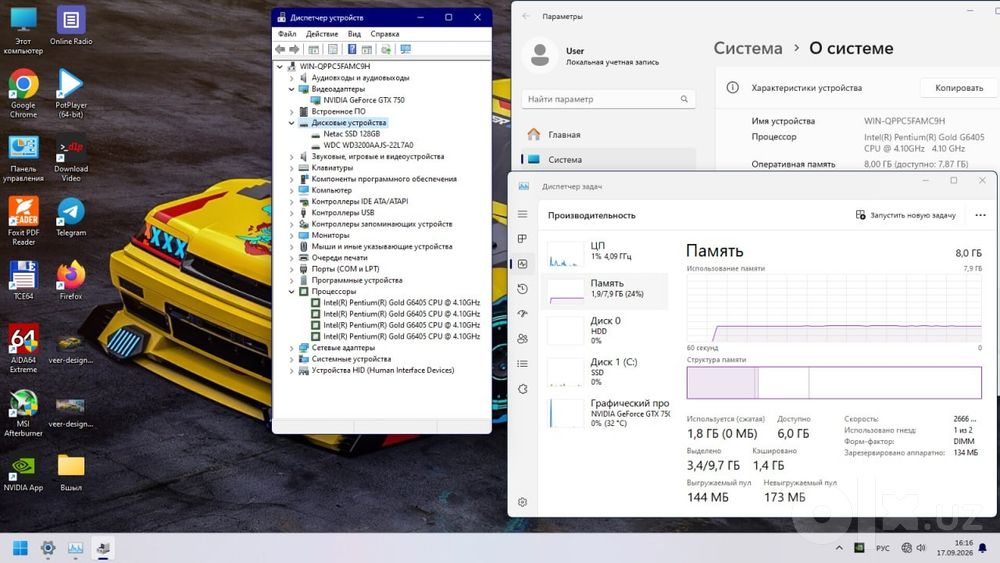Open the Processes page icon in Task Manager sidebar
This screenshot has width=1000, height=563.
[523, 238]
